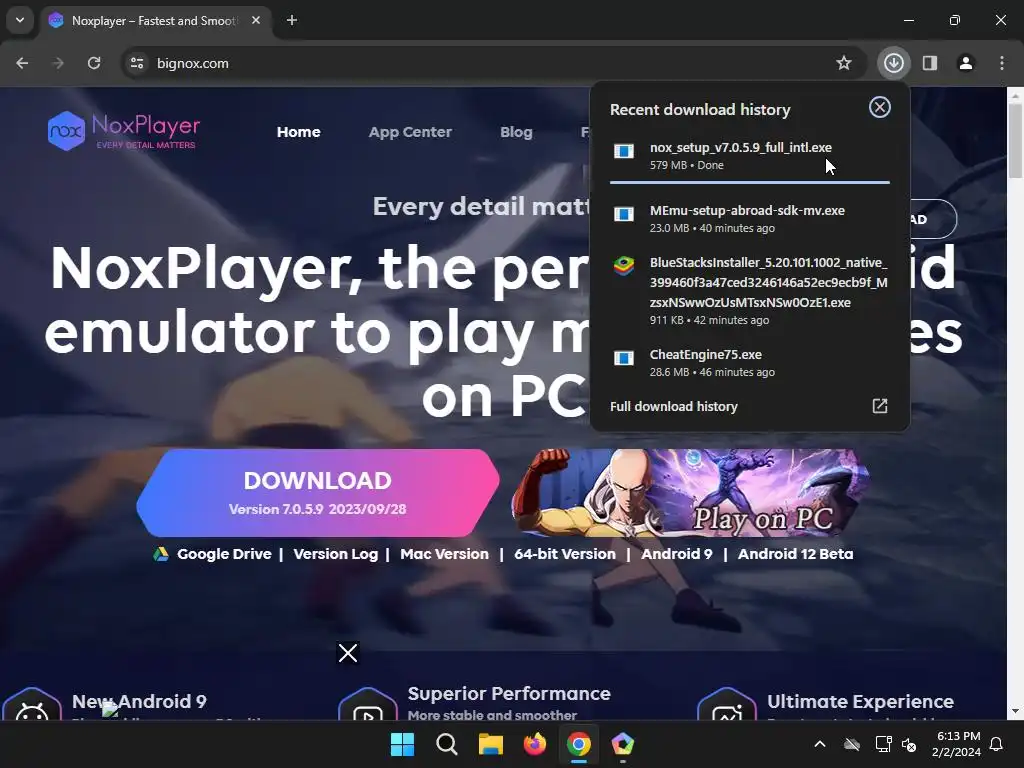Close the Noxplayer browser tab
Screen dimensions: 1024x768
[256, 20]
